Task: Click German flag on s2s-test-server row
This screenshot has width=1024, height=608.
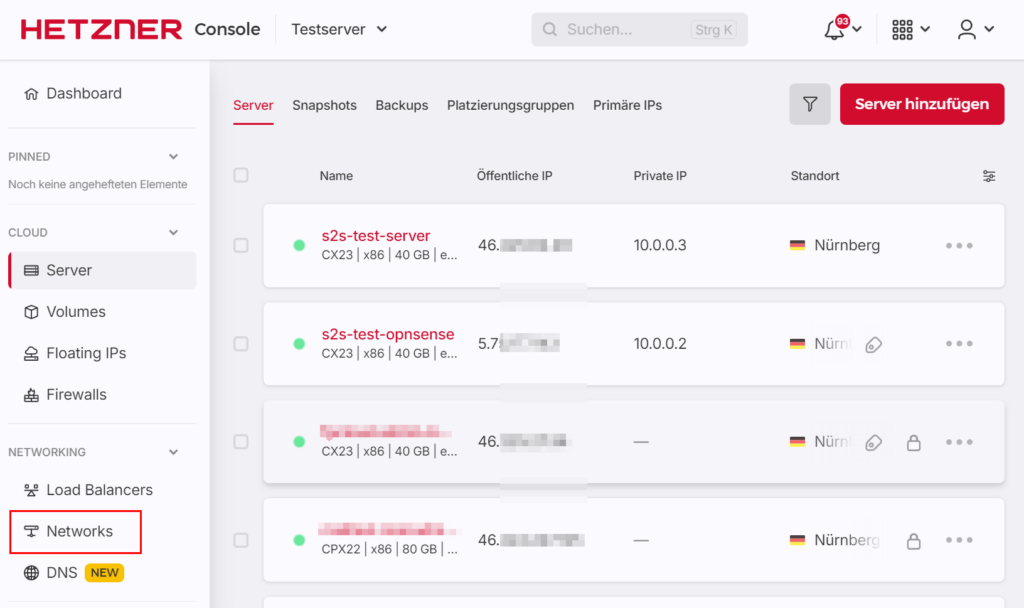Action: tap(797, 246)
